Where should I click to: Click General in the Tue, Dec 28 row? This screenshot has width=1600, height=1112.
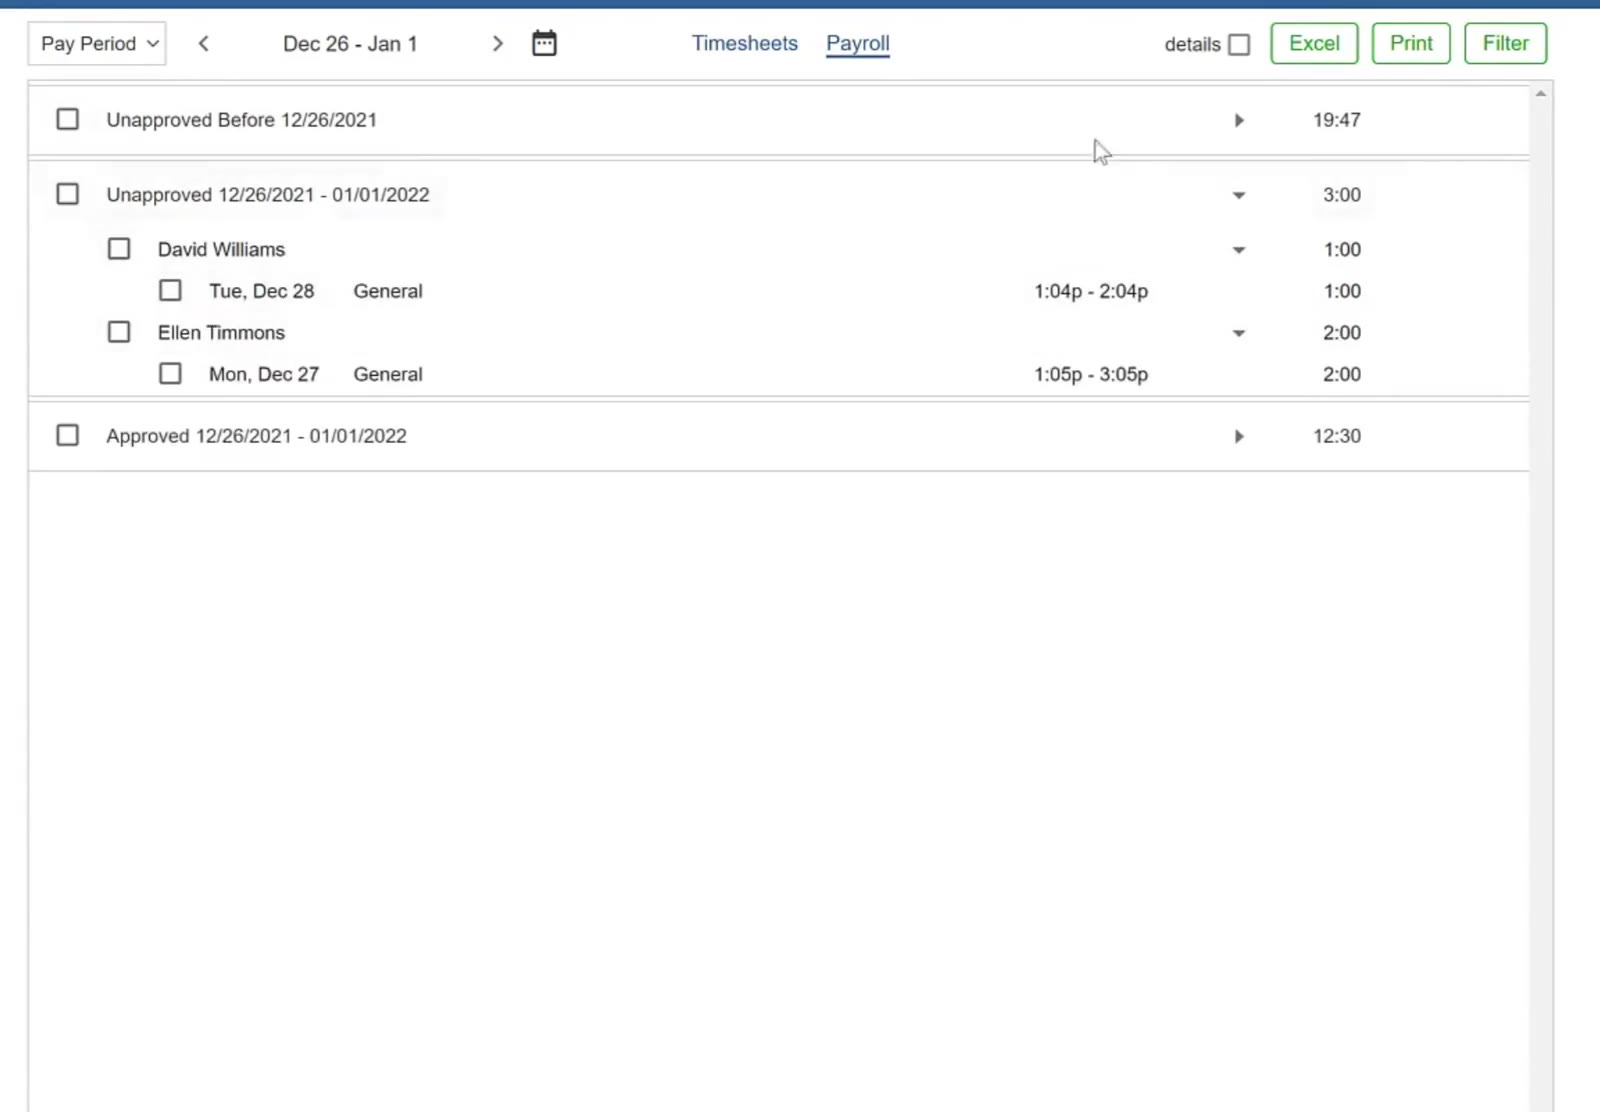click(x=388, y=291)
